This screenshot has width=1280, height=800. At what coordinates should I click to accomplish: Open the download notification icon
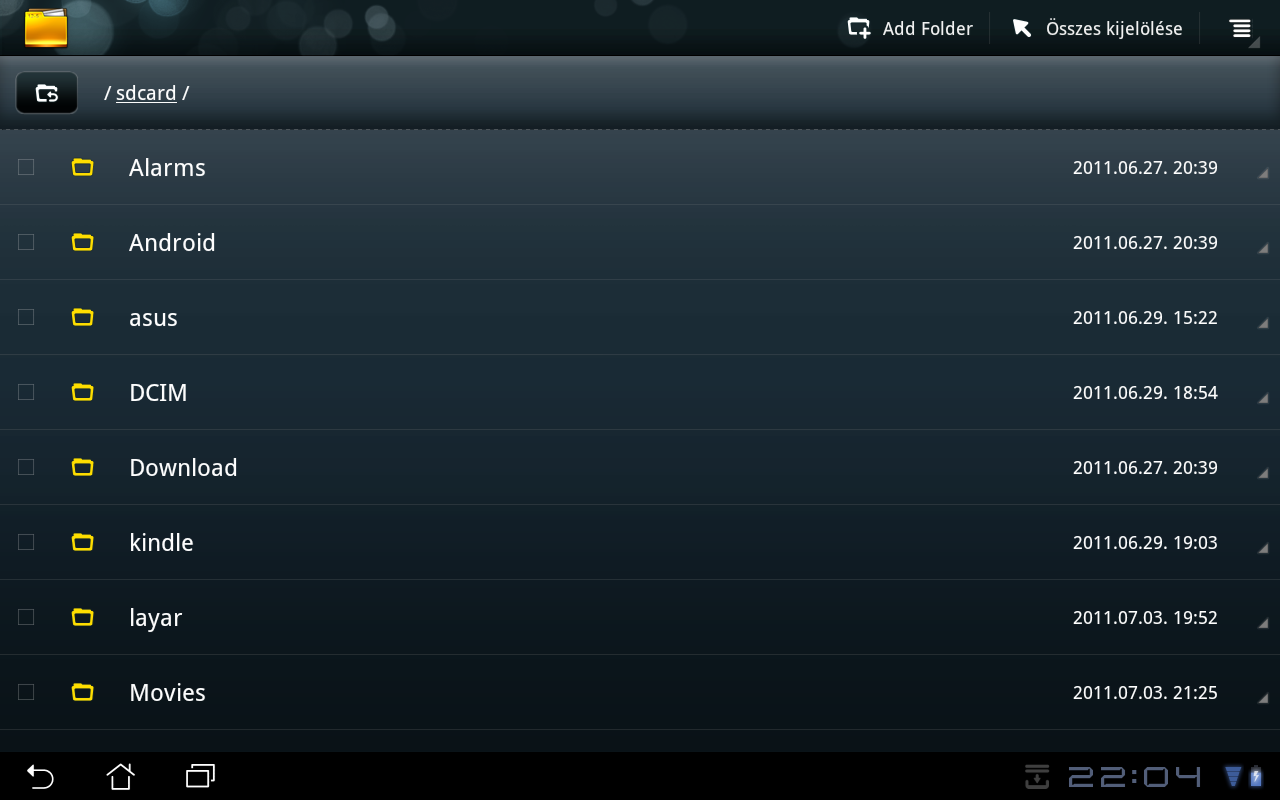click(x=1038, y=776)
